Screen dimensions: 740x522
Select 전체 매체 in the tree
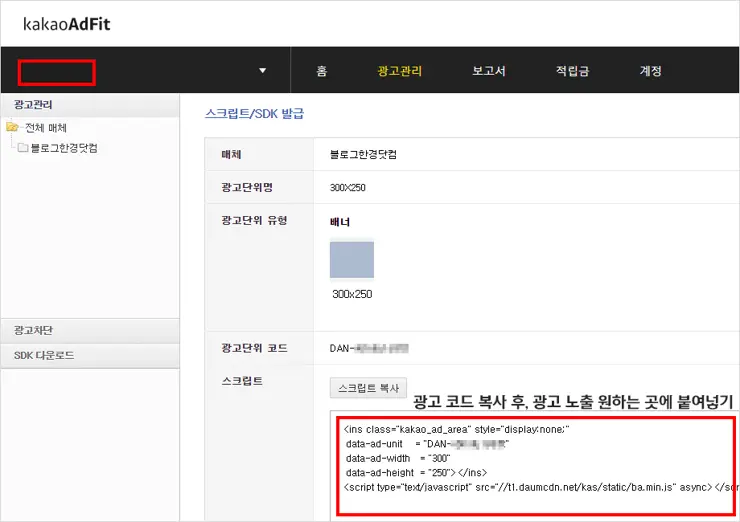tap(46, 128)
